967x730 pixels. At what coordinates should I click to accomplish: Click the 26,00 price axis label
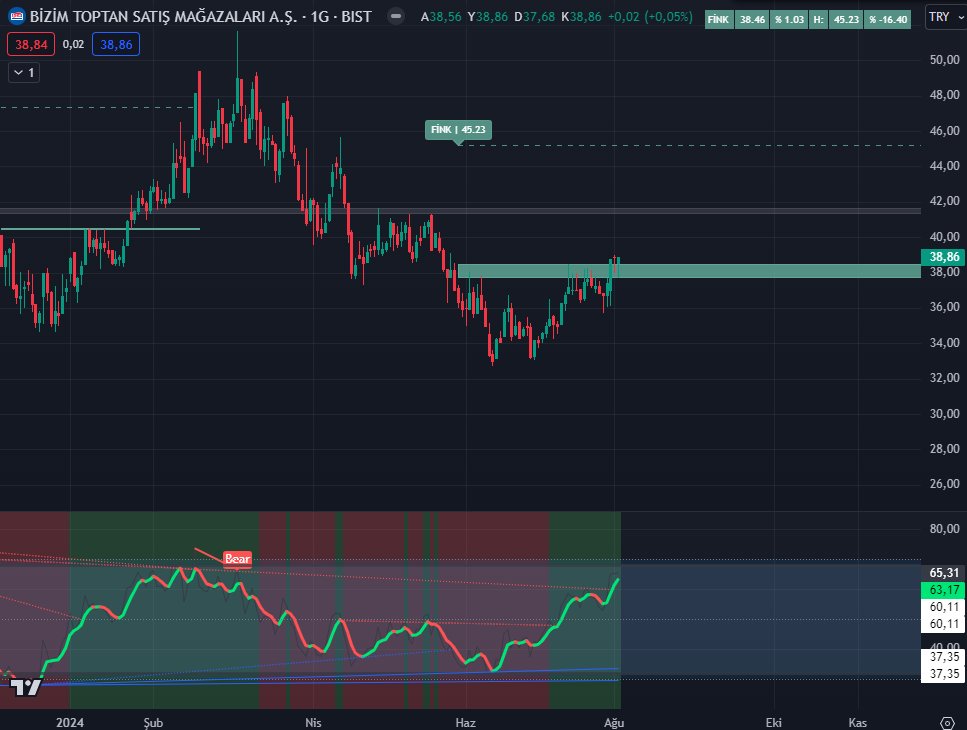tap(944, 484)
